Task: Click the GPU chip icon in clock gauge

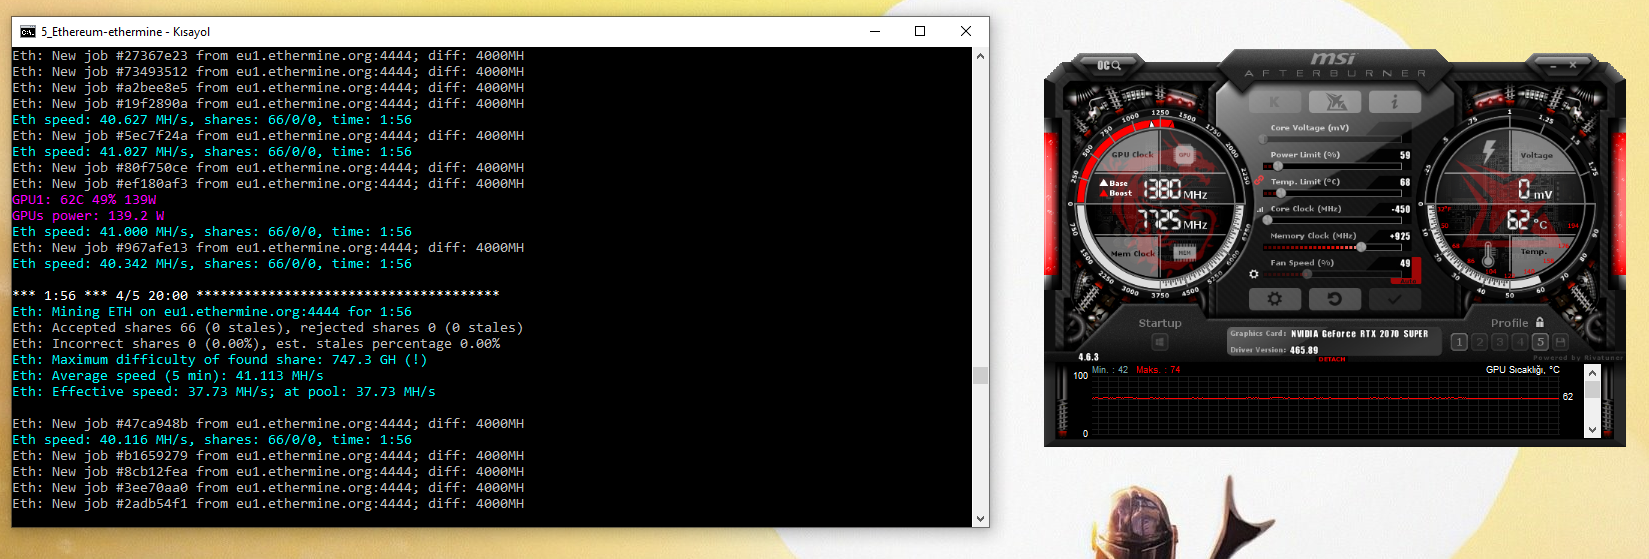Action: tap(1184, 155)
